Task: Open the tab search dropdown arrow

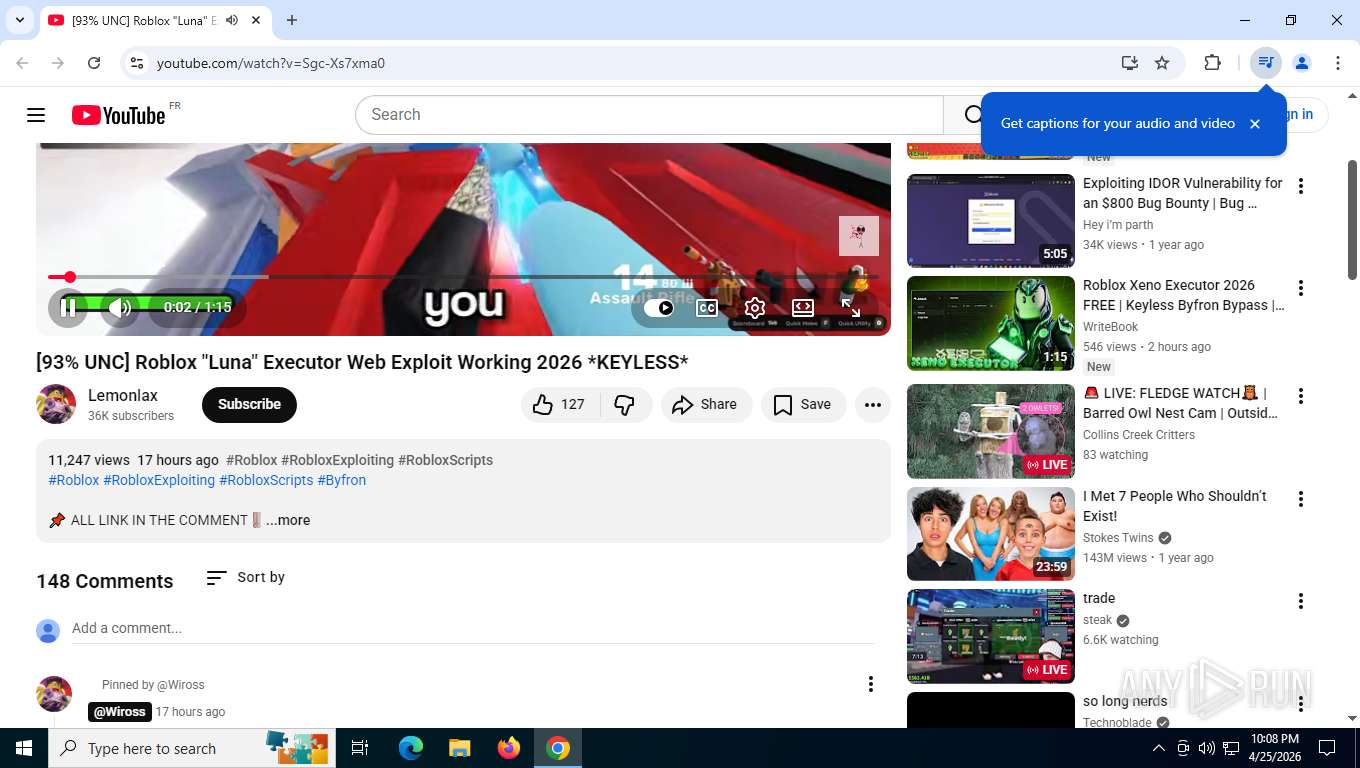Action: click(19, 20)
